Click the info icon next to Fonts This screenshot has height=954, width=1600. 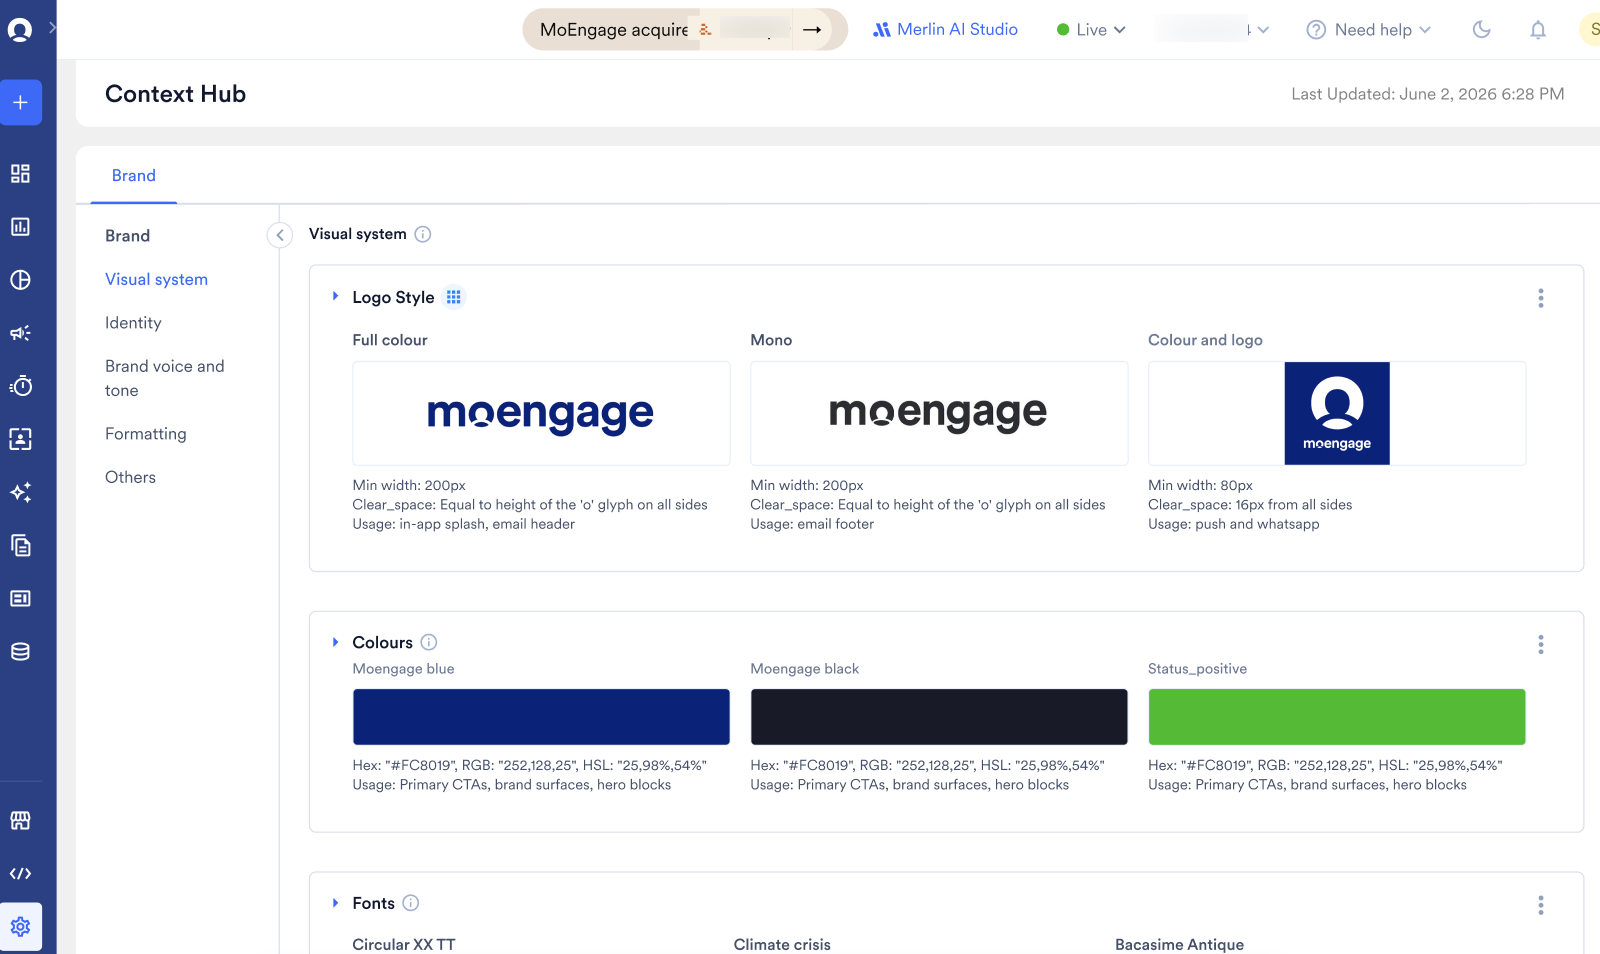click(411, 903)
